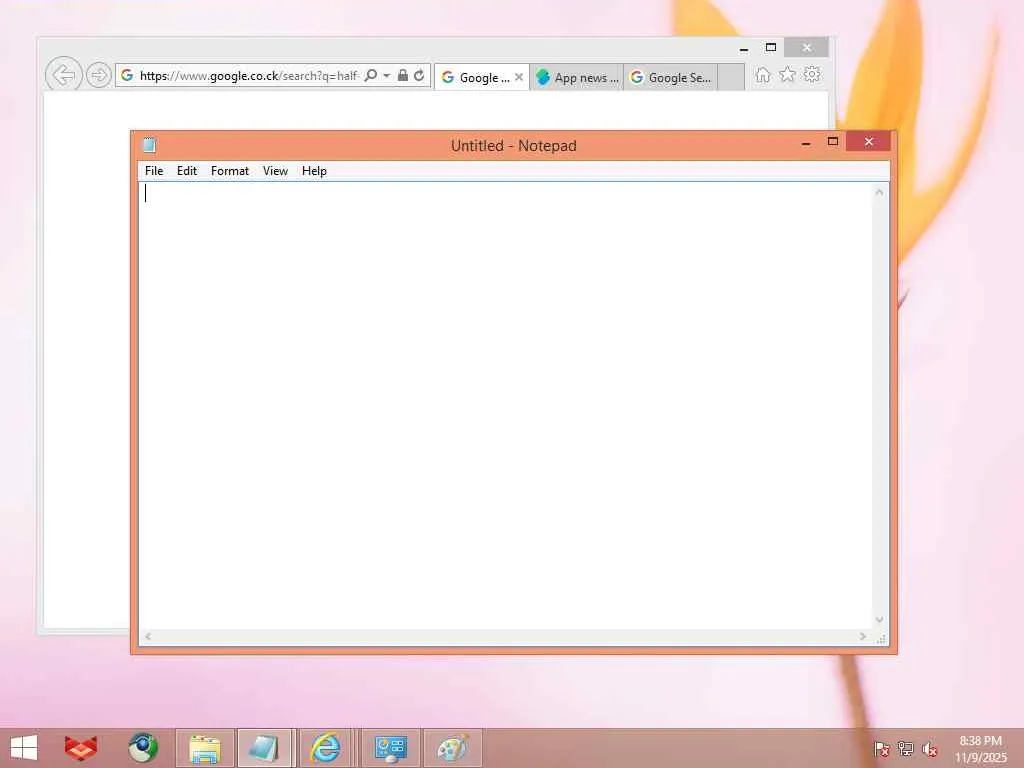
Task: Switch to the Google Se... tab
Action: pos(671,78)
